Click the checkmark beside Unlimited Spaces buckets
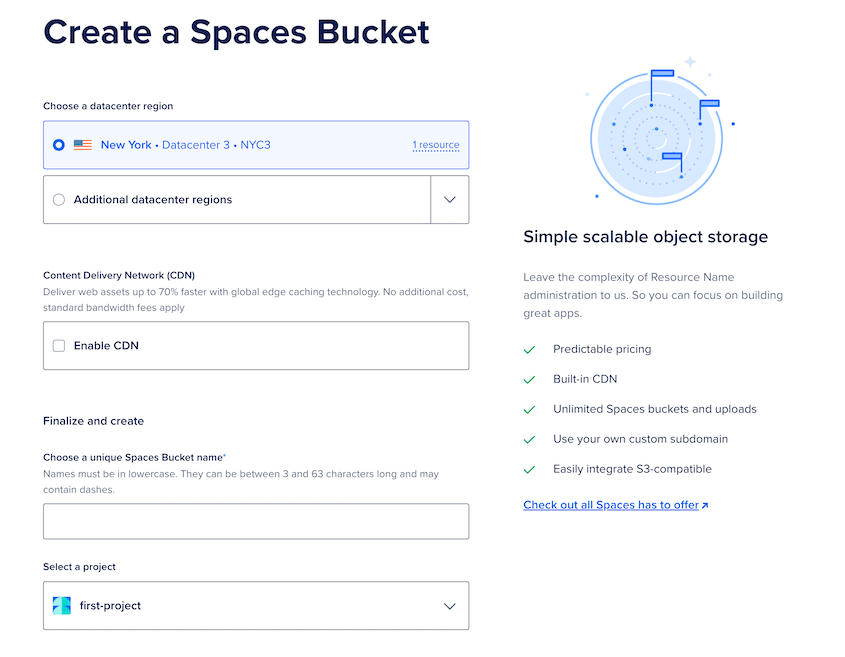 531,409
